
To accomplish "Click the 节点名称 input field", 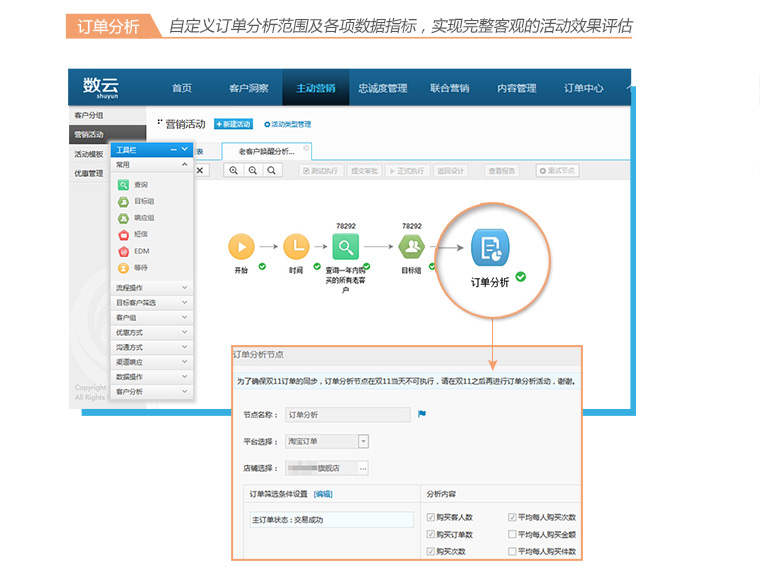I will point(348,415).
